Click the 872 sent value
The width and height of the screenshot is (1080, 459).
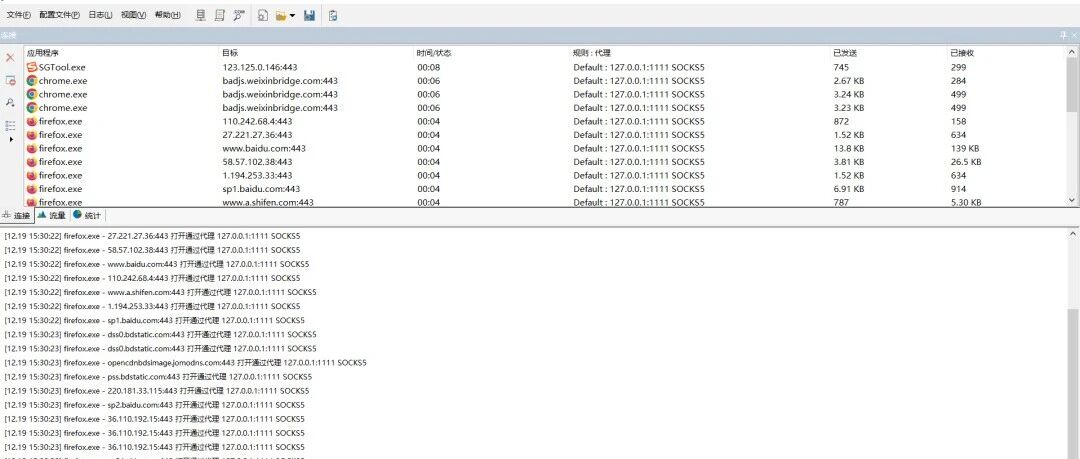(x=840, y=121)
